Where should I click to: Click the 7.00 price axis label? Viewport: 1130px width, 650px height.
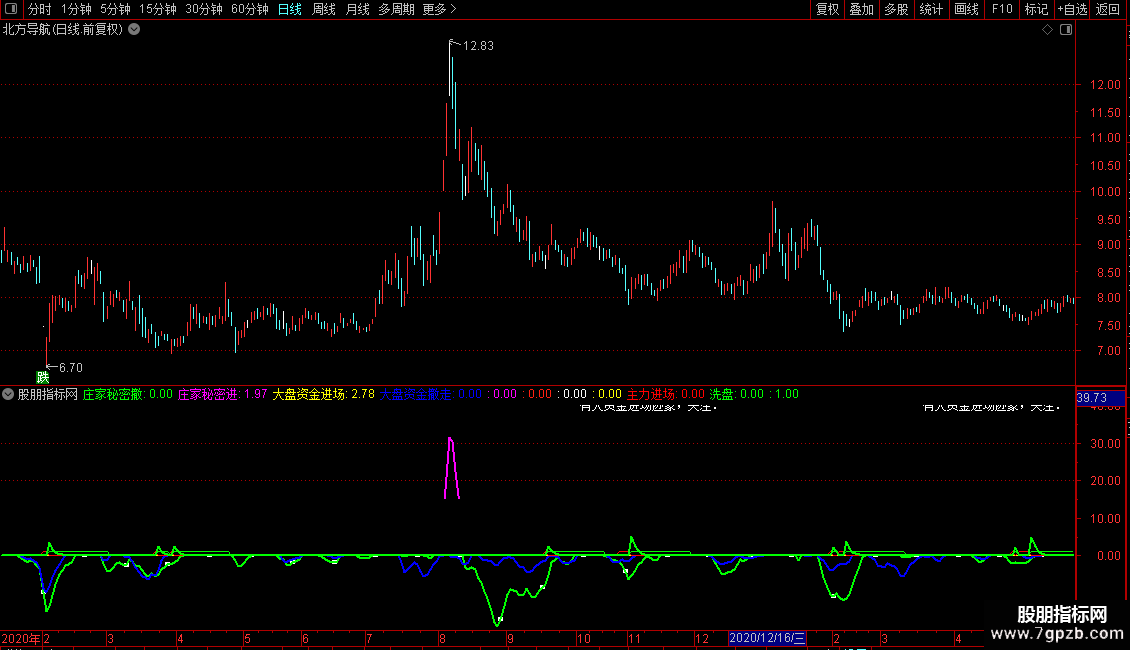click(1108, 351)
